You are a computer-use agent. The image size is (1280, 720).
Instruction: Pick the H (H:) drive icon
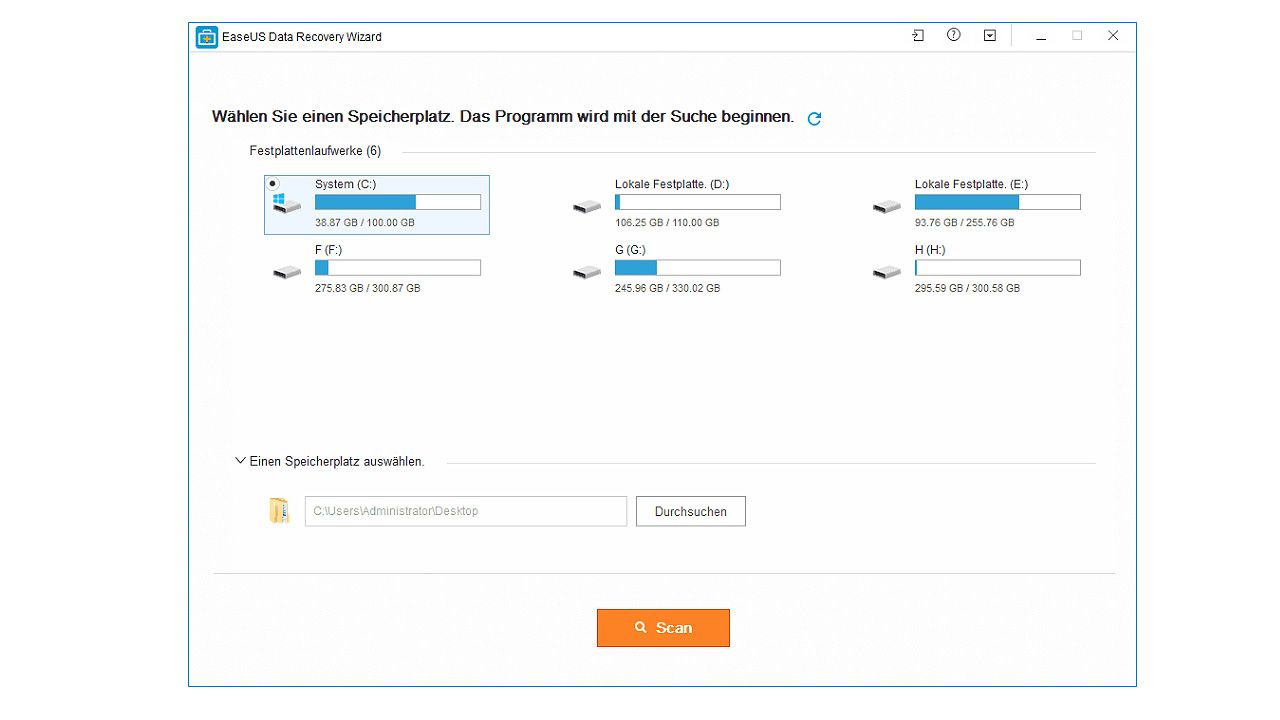[887, 272]
